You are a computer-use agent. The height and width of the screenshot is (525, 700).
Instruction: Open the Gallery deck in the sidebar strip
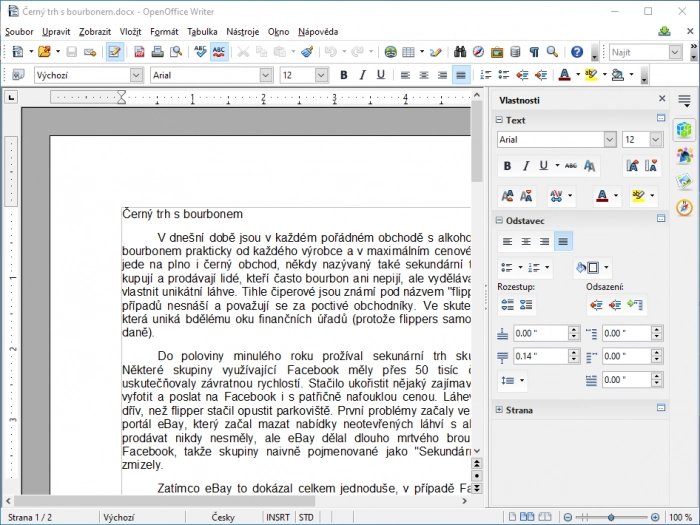[x=684, y=181]
